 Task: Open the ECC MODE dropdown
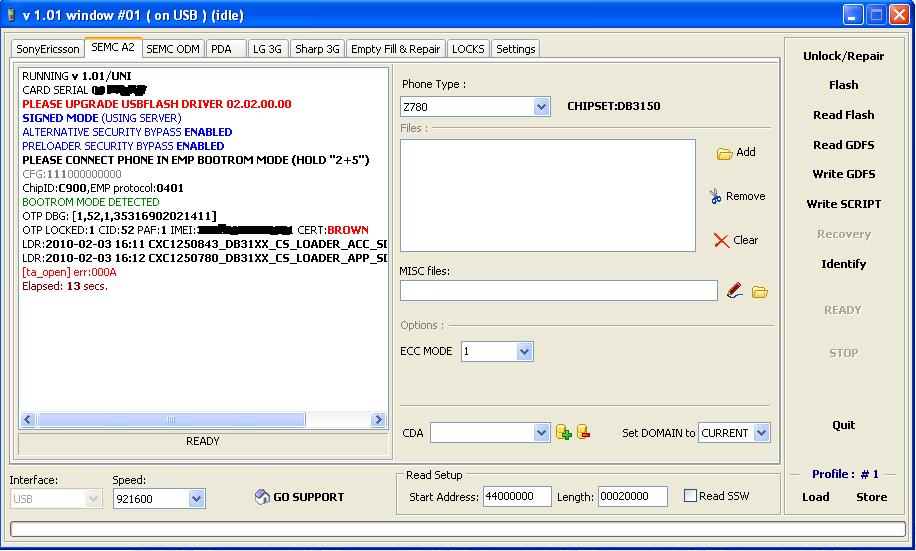(524, 352)
